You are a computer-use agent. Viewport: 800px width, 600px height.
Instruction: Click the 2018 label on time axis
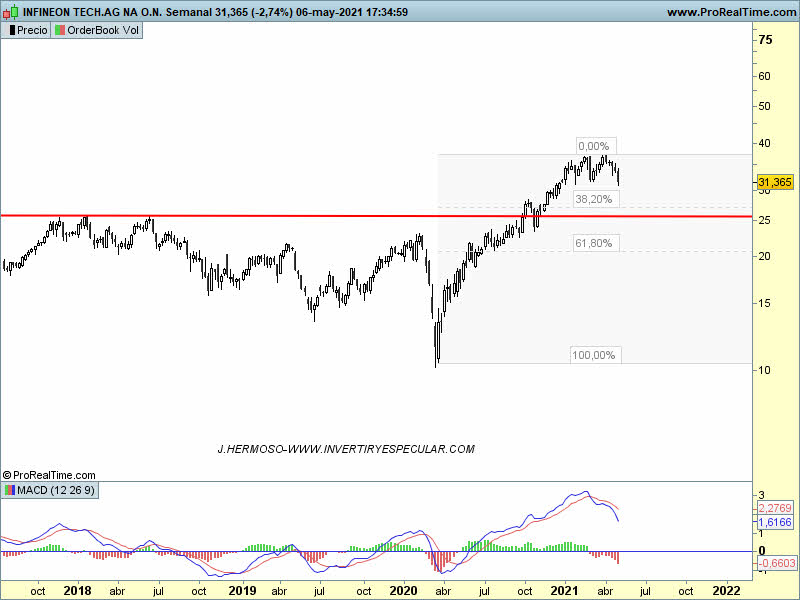point(77,590)
